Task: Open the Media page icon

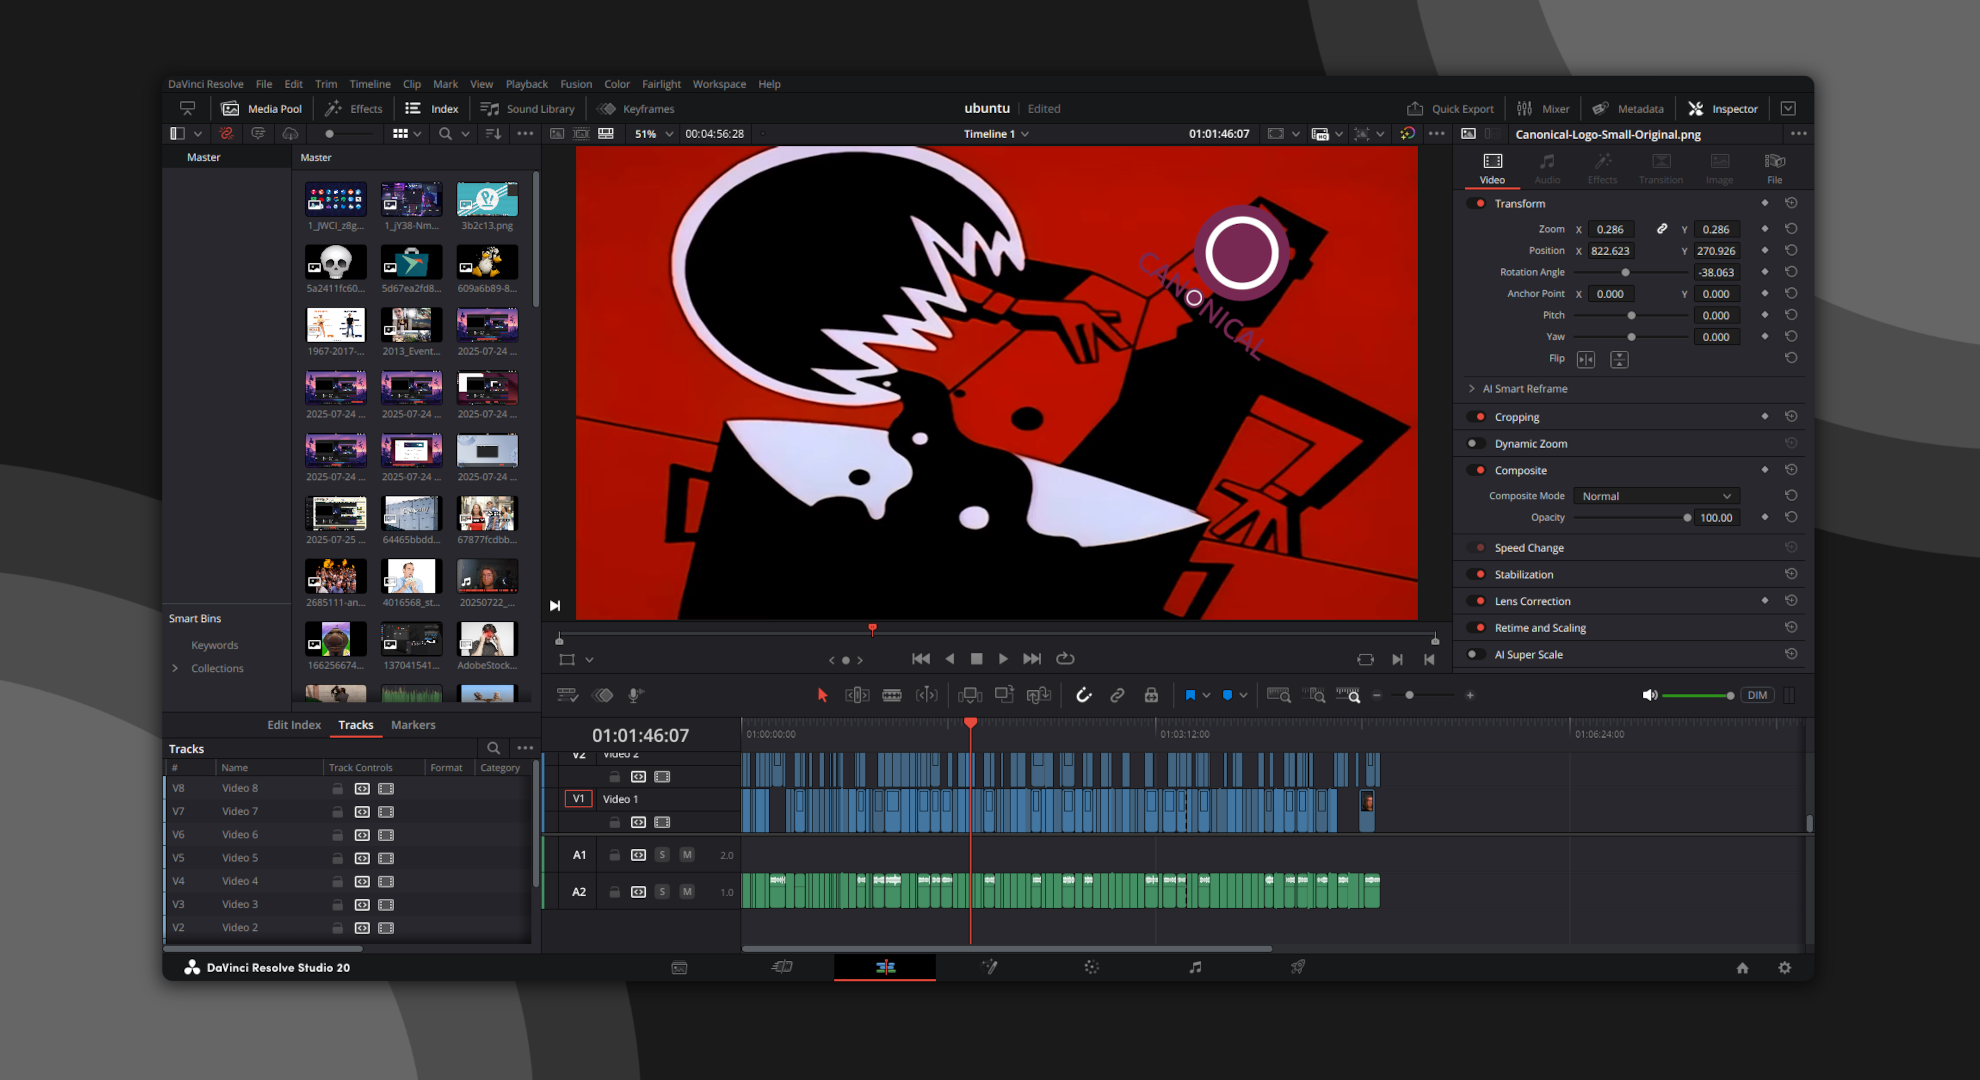Action: (x=679, y=967)
